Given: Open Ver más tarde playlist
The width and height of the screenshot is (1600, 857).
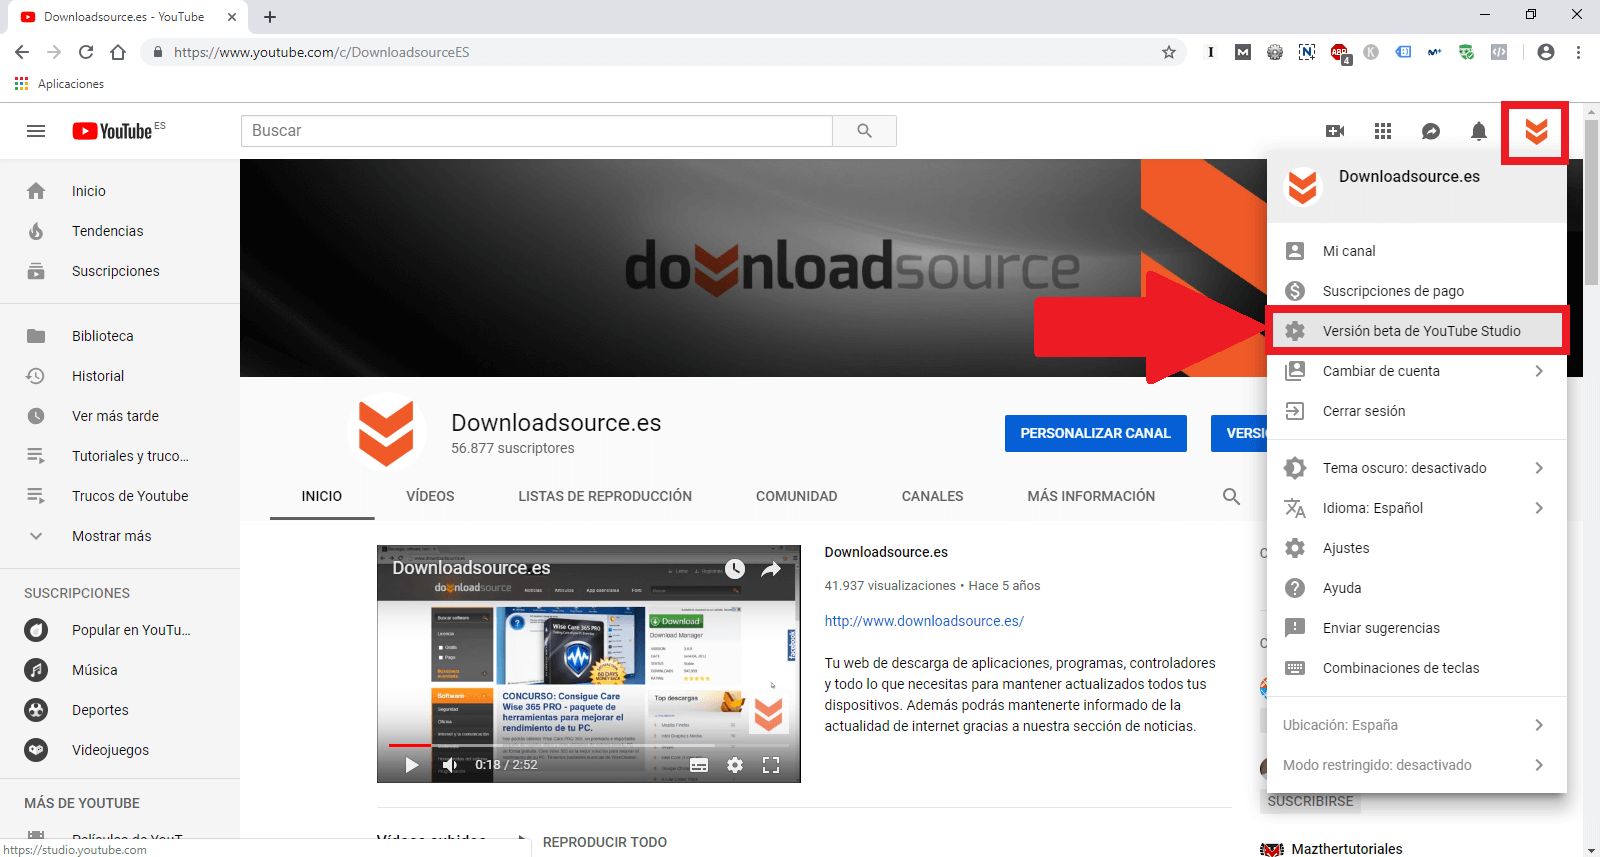Looking at the screenshot, I should [120, 416].
